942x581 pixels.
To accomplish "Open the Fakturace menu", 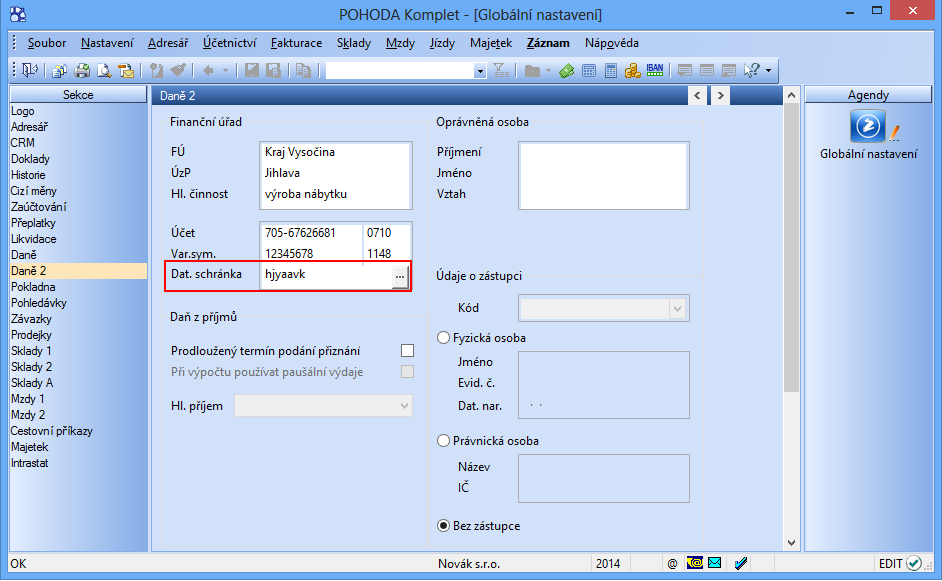I will tap(296, 43).
